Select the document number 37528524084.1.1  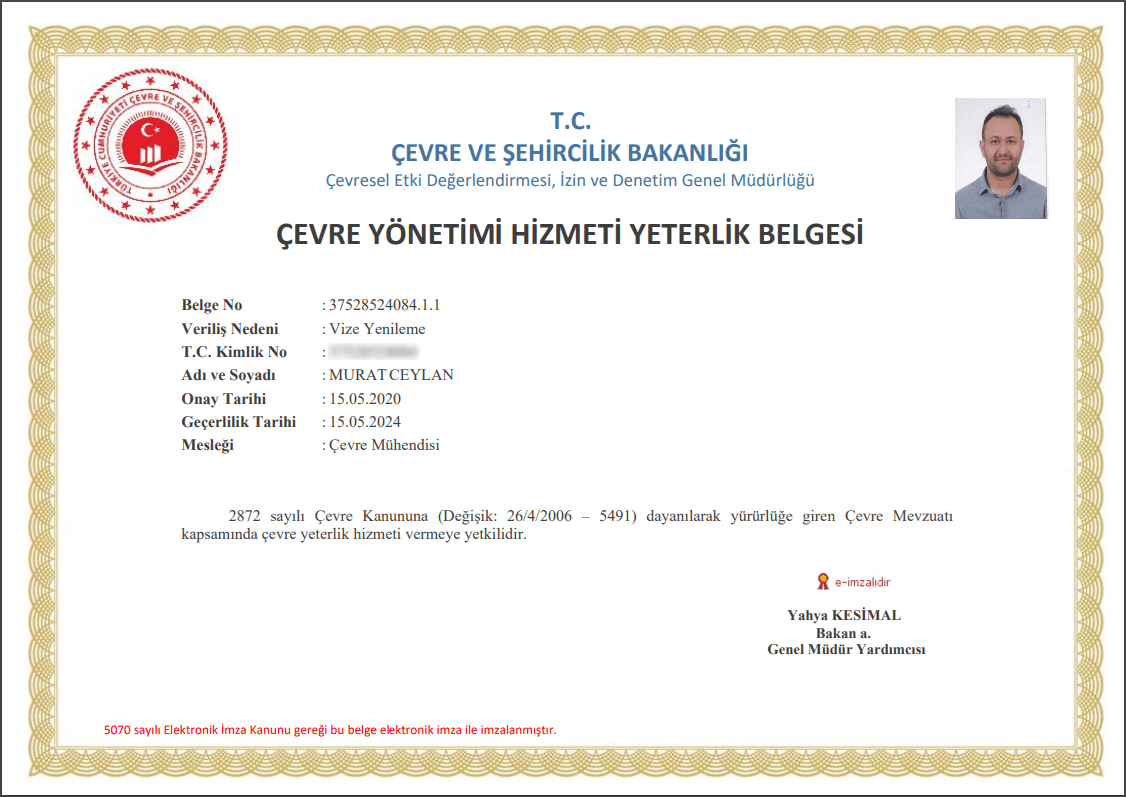point(384,305)
